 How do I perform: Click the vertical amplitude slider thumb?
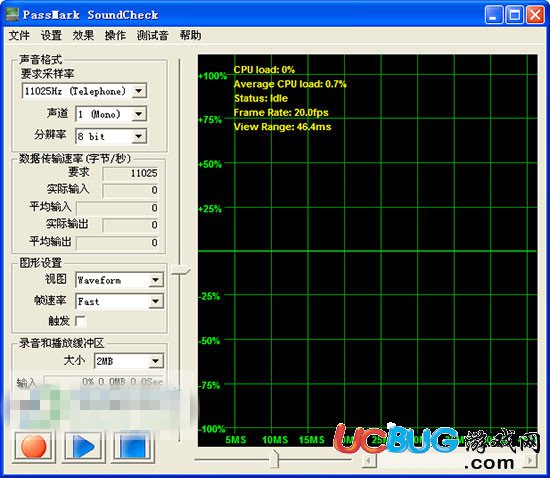pos(180,270)
